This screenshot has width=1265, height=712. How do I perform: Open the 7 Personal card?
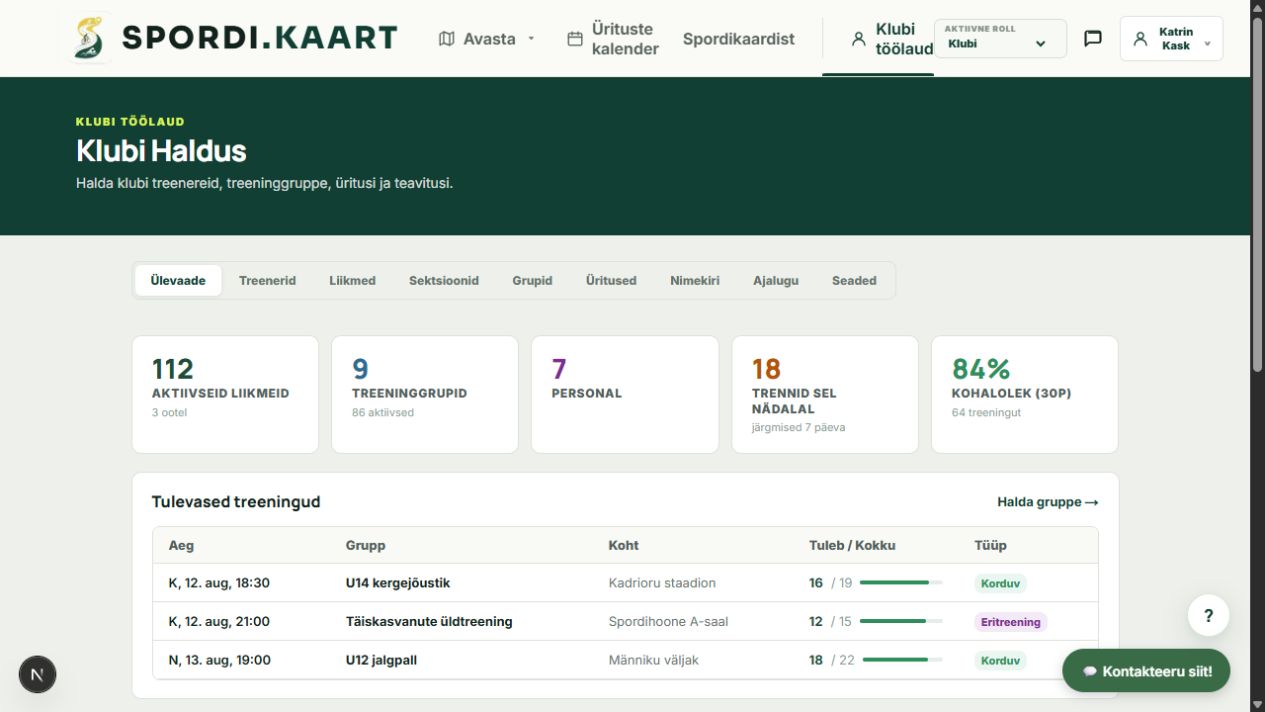pos(625,394)
